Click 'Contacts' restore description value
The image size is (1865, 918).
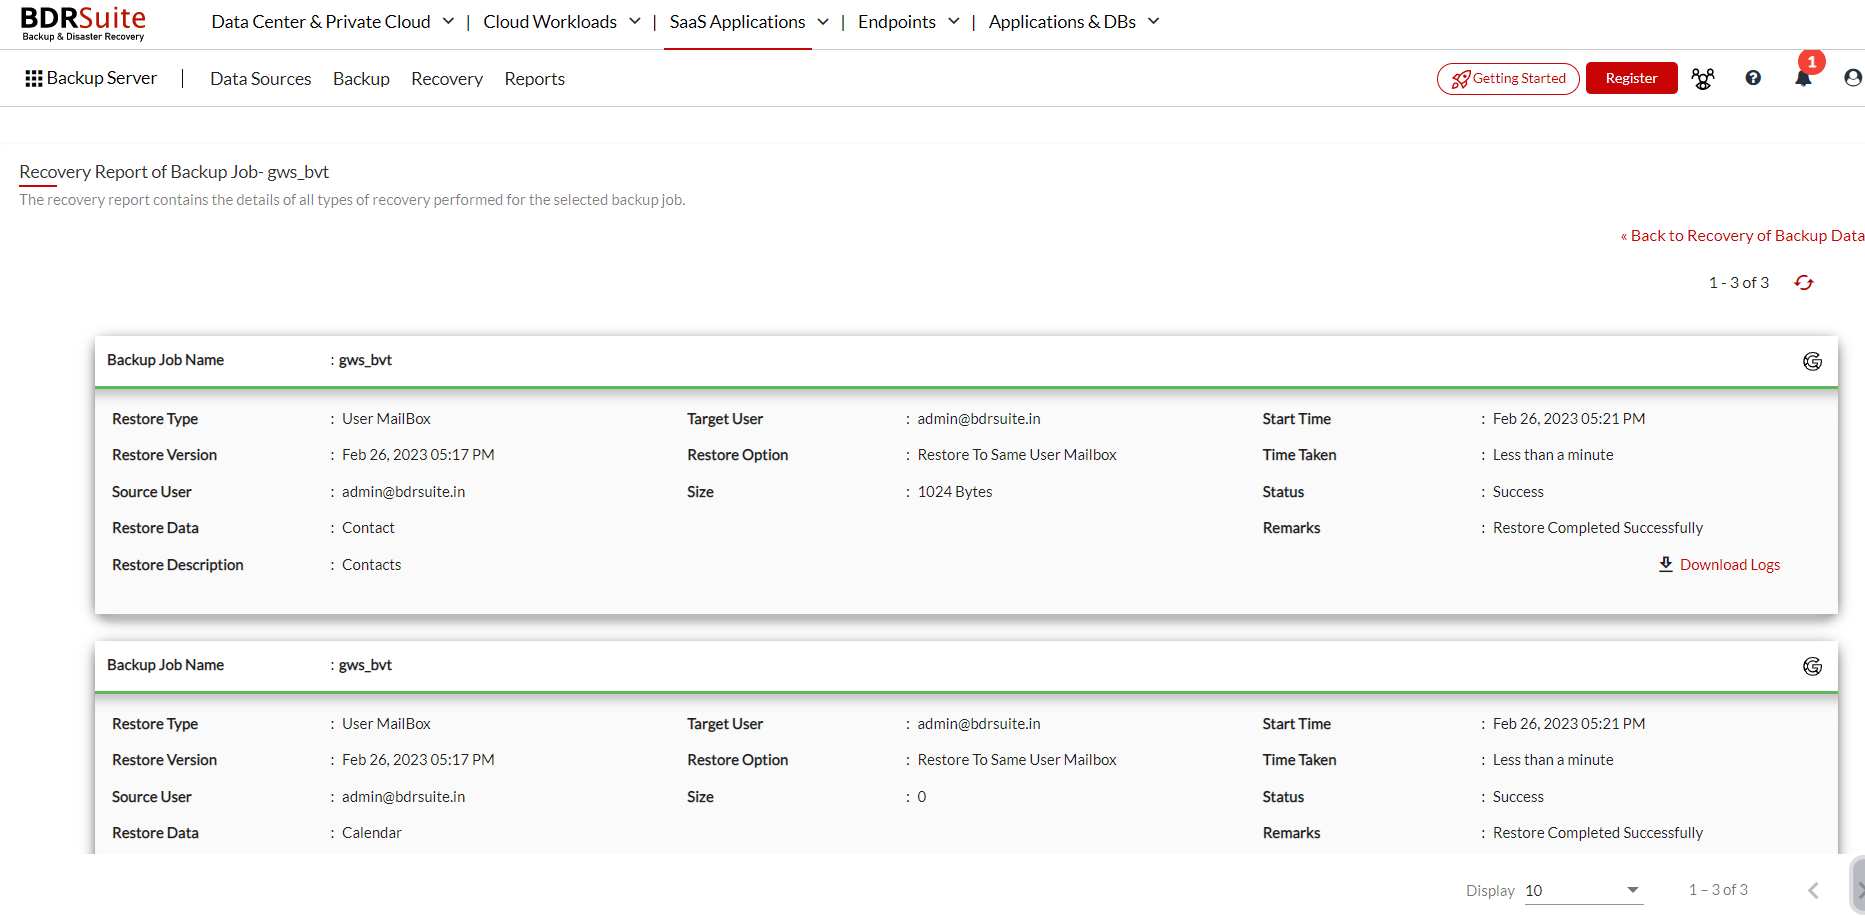coord(372,565)
